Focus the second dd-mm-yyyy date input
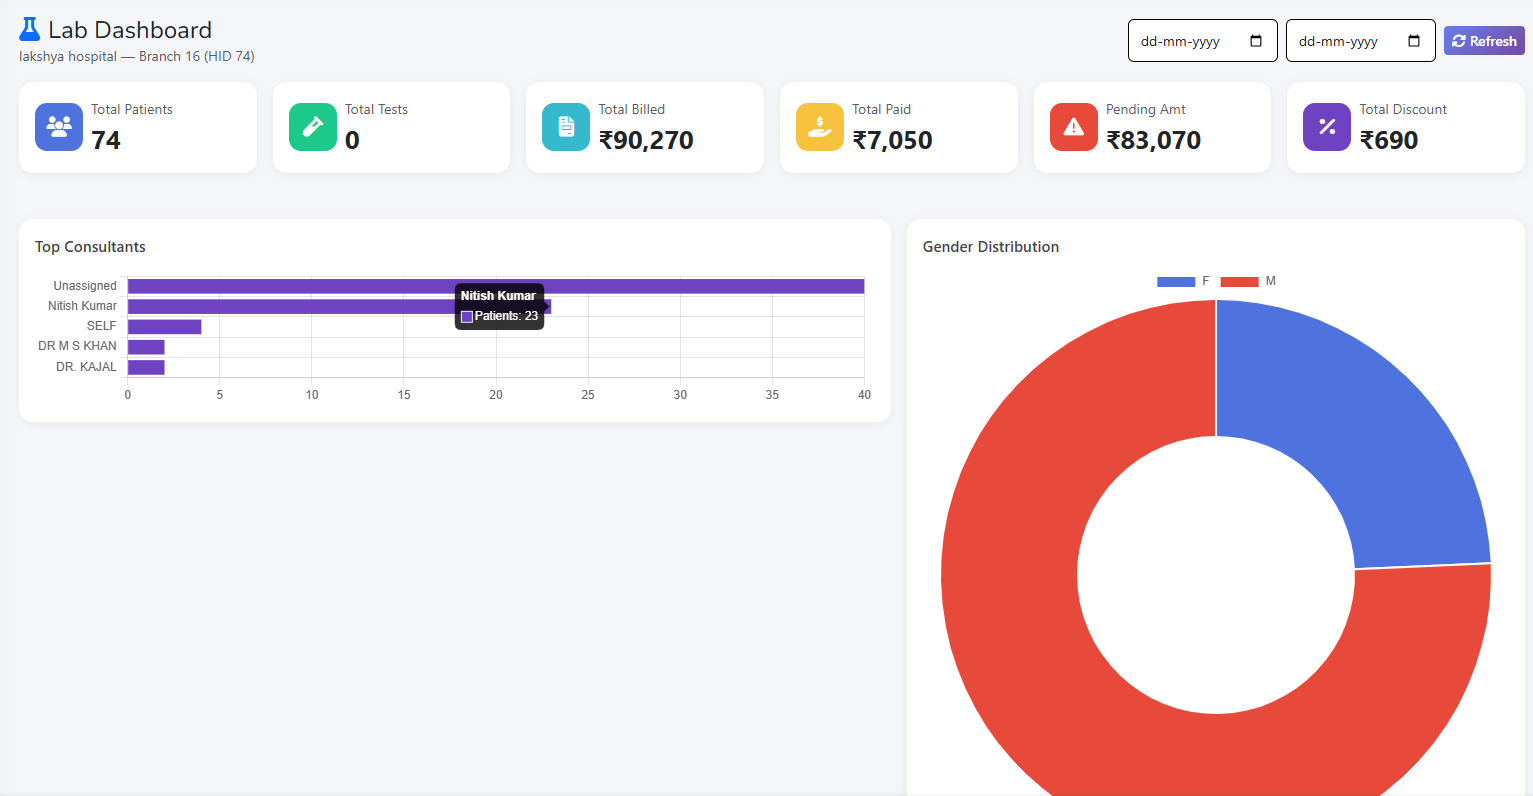 (1361, 41)
